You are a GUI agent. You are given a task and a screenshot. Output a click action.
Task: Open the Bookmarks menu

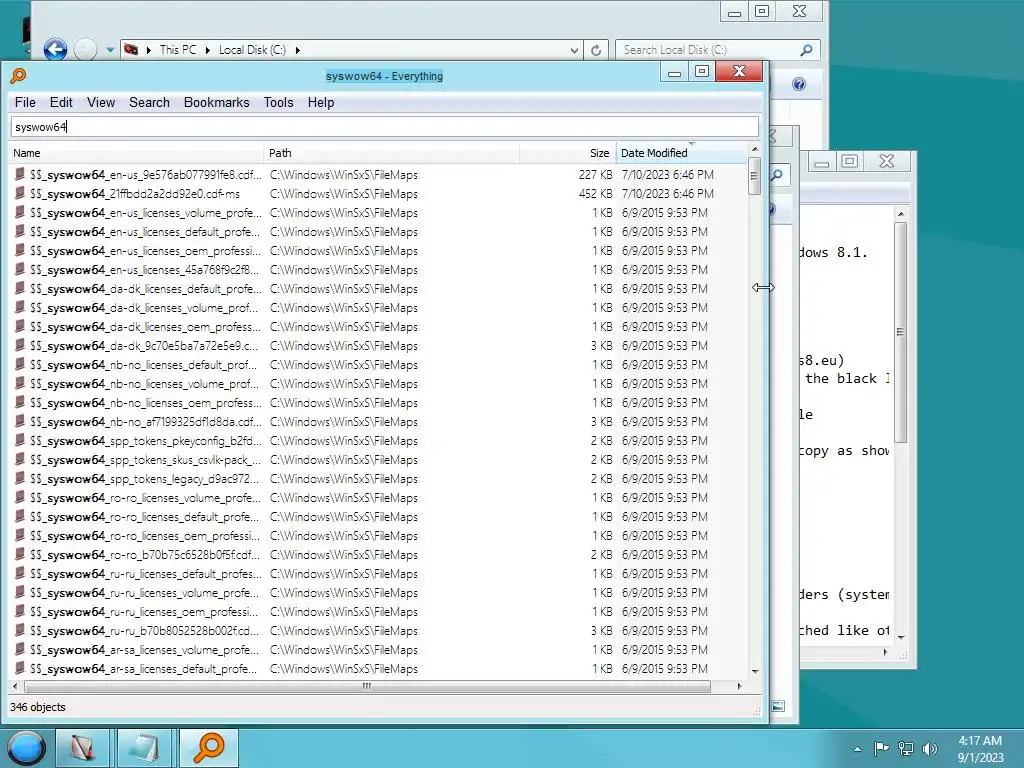click(x=216, y=103)
